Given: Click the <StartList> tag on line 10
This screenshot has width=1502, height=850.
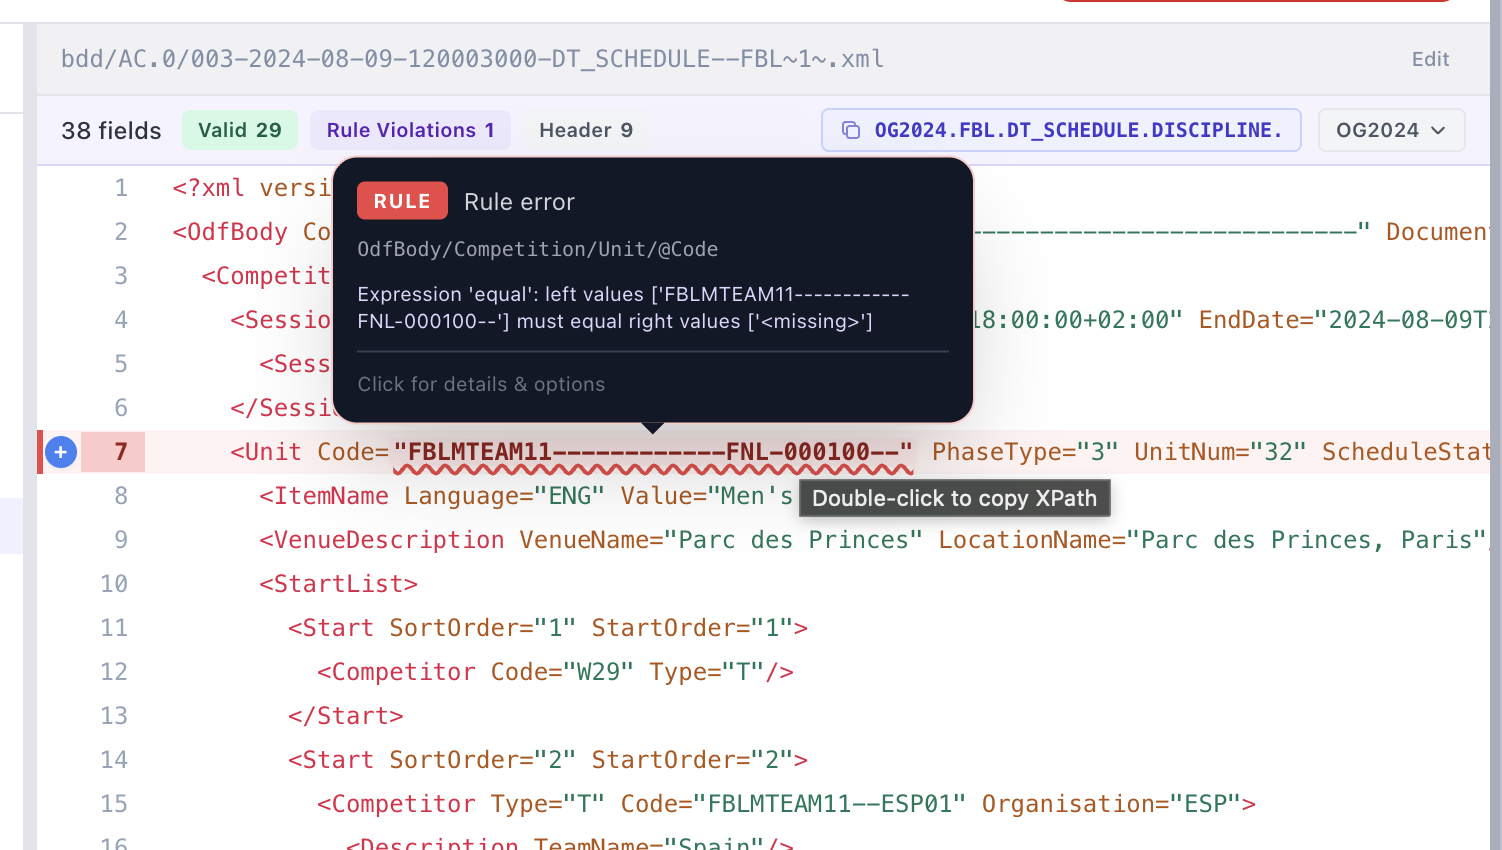Looking at the screenshot, I should 338,584.
